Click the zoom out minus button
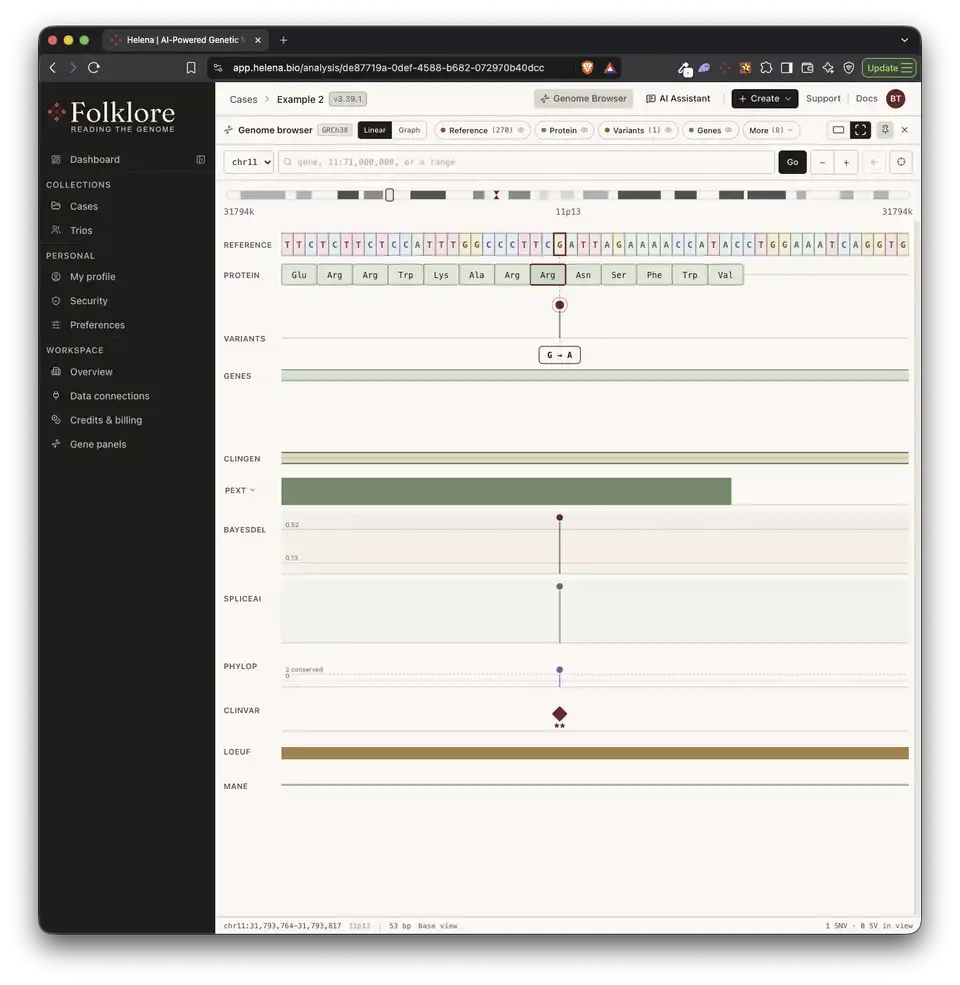The height and width of the screenshot is (985, 960). pyautogui.click(x=822, y=162)
